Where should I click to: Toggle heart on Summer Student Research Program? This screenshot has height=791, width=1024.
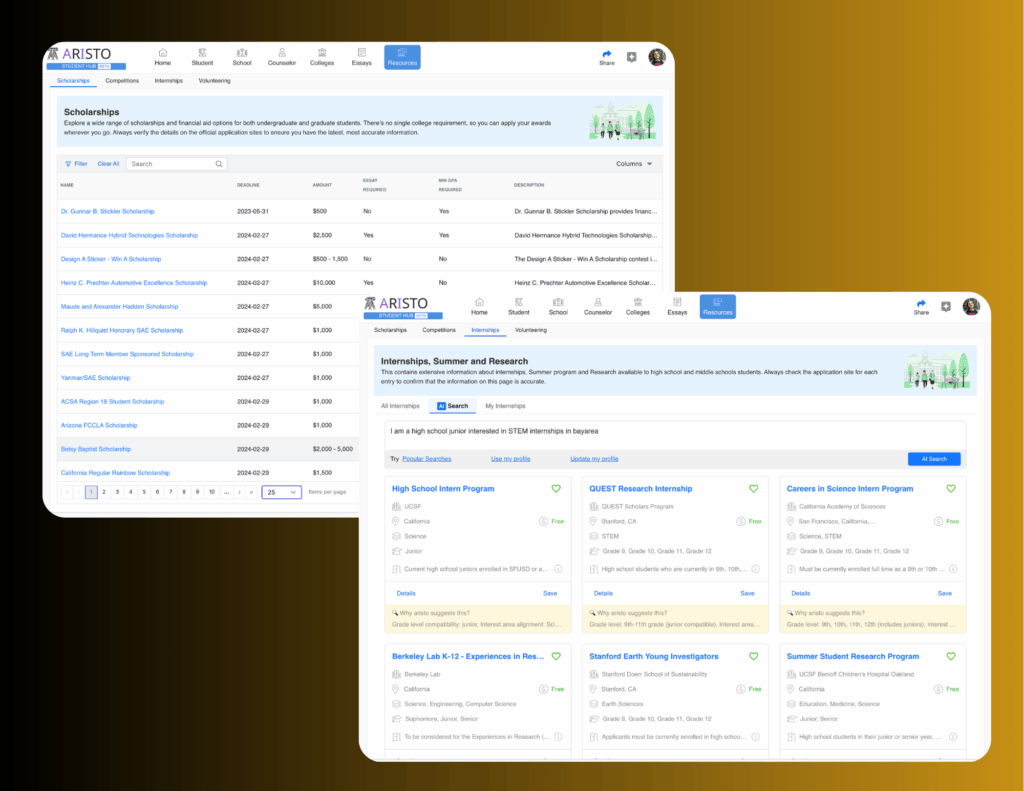pyautogui.click(x=951, y=656)
